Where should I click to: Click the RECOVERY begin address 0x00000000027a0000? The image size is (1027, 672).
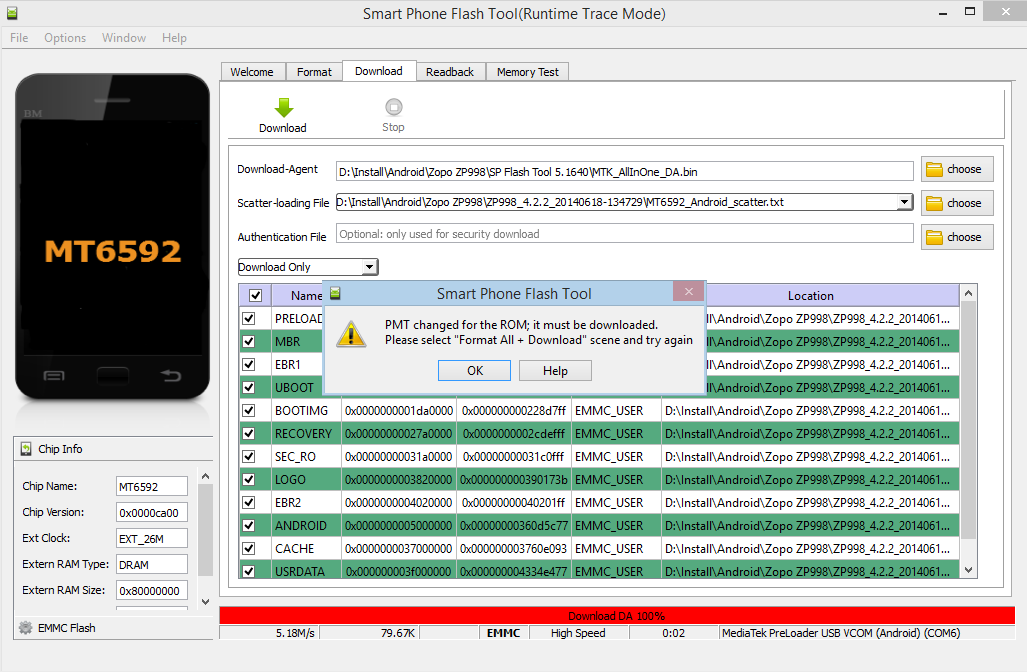399,434
